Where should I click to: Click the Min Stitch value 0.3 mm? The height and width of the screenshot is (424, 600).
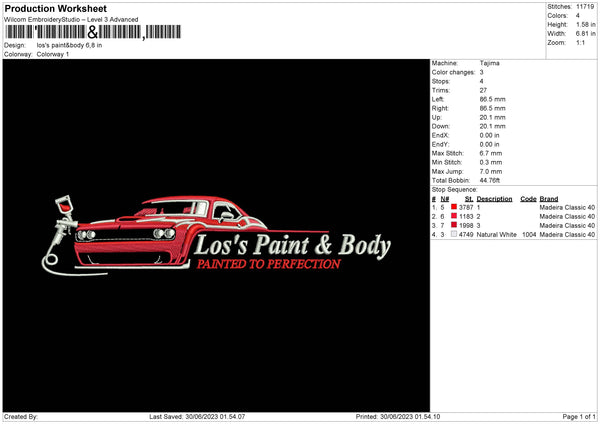click(x=491, y=162)
